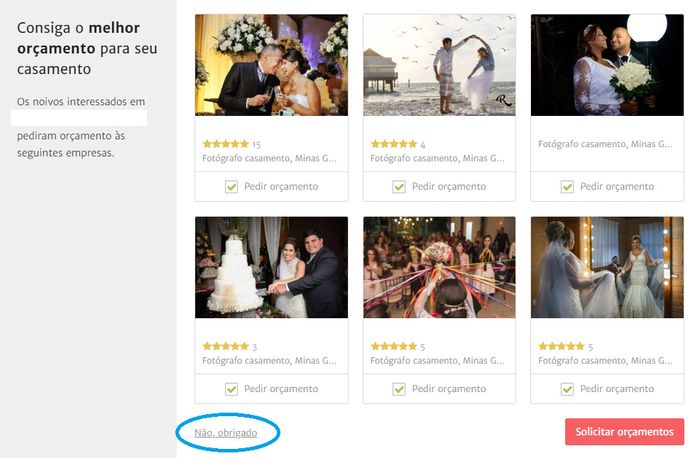Open the couple cutting cake photo
This screenshot has width=700, height=458.
(271, 267)
